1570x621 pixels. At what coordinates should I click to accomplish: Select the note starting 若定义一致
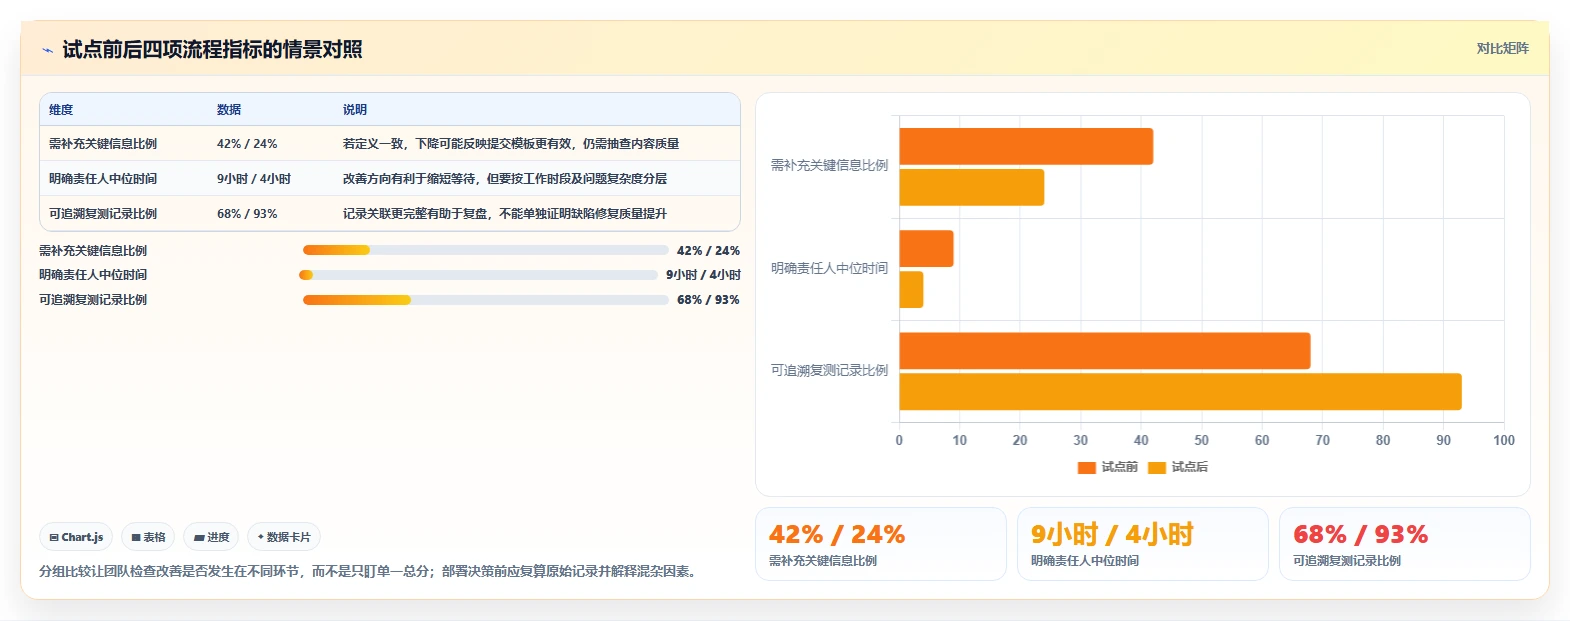511,144
